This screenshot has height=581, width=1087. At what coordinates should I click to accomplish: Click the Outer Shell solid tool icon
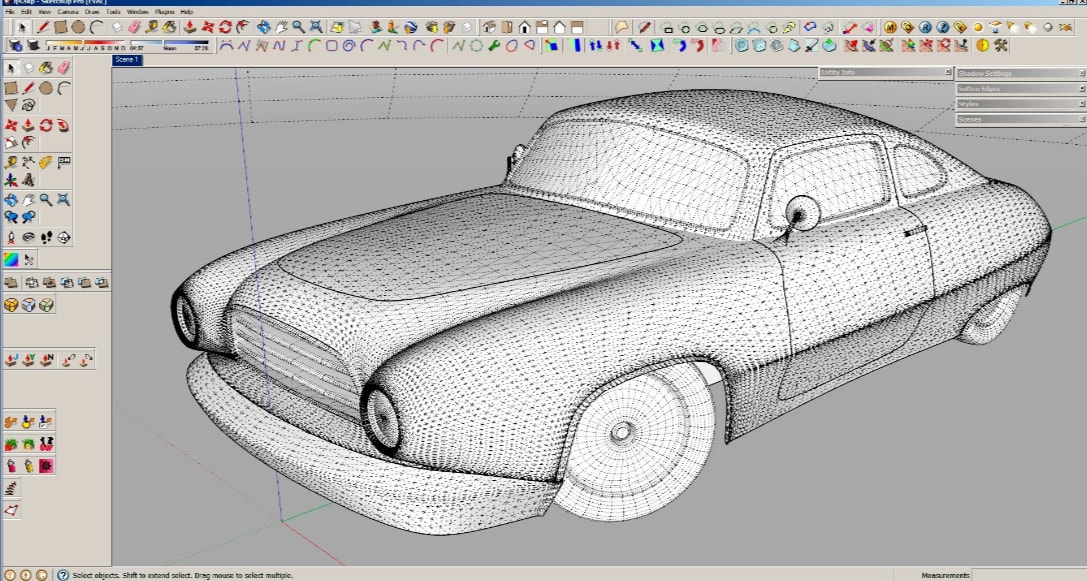[x=11, y=283]
